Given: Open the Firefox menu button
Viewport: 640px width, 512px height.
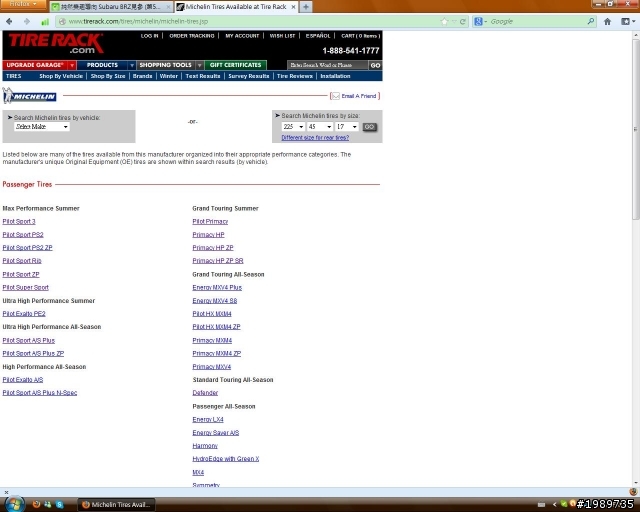Looking at the screenshot, I should pos(23,4).
